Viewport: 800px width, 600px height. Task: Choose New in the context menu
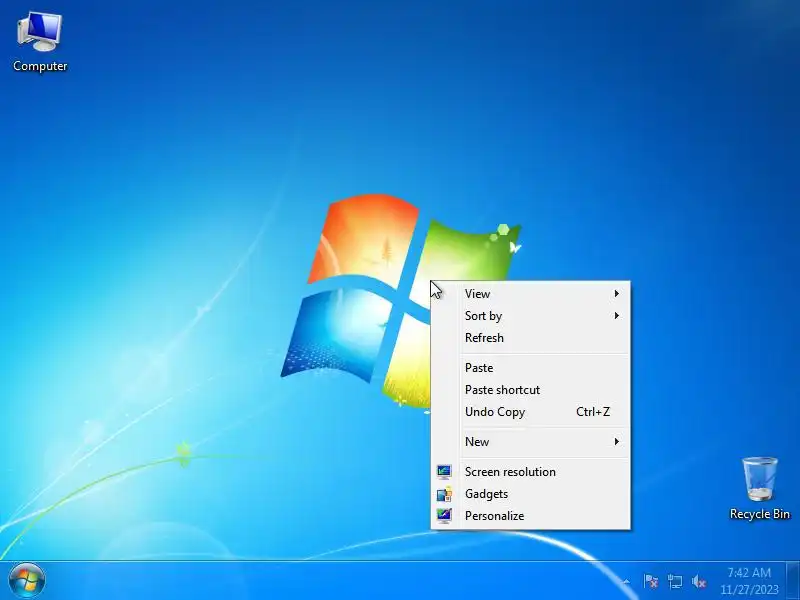[531, 441]
